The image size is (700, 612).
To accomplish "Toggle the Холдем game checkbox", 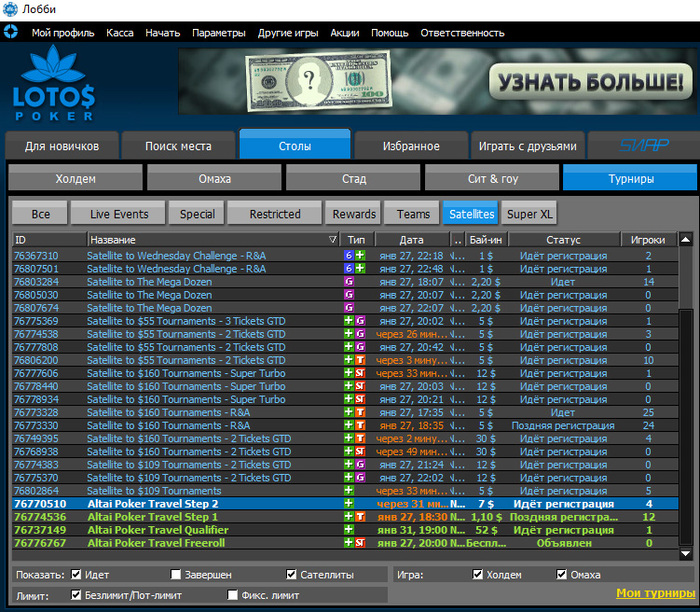I will (478, 574).
